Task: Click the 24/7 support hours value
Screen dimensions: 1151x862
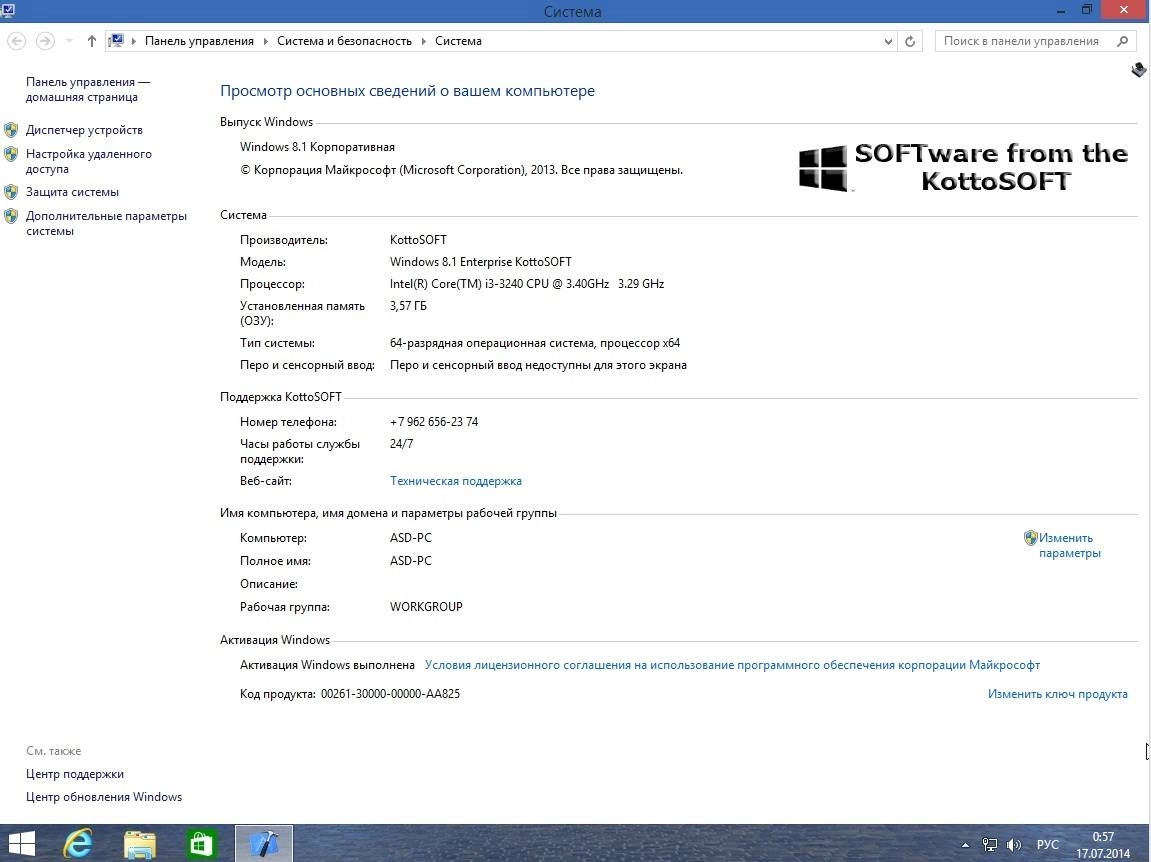Action: tap(402, 444)
